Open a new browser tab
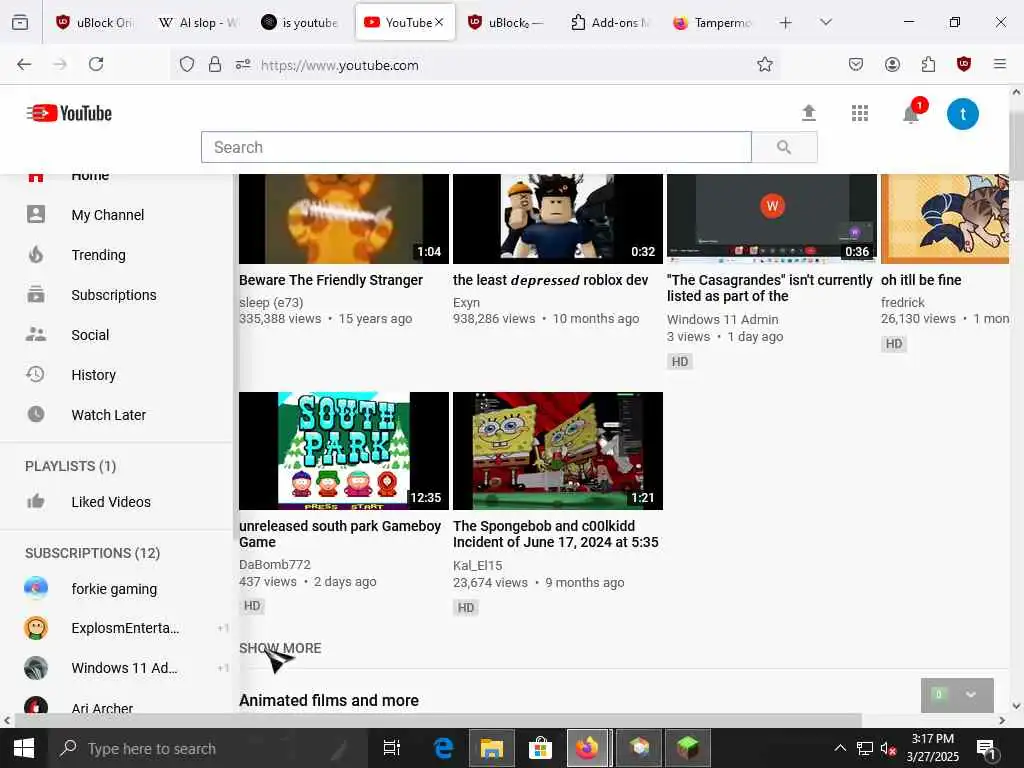The height and width of the screenshot is (768, 1024). (x=786, y=23)
